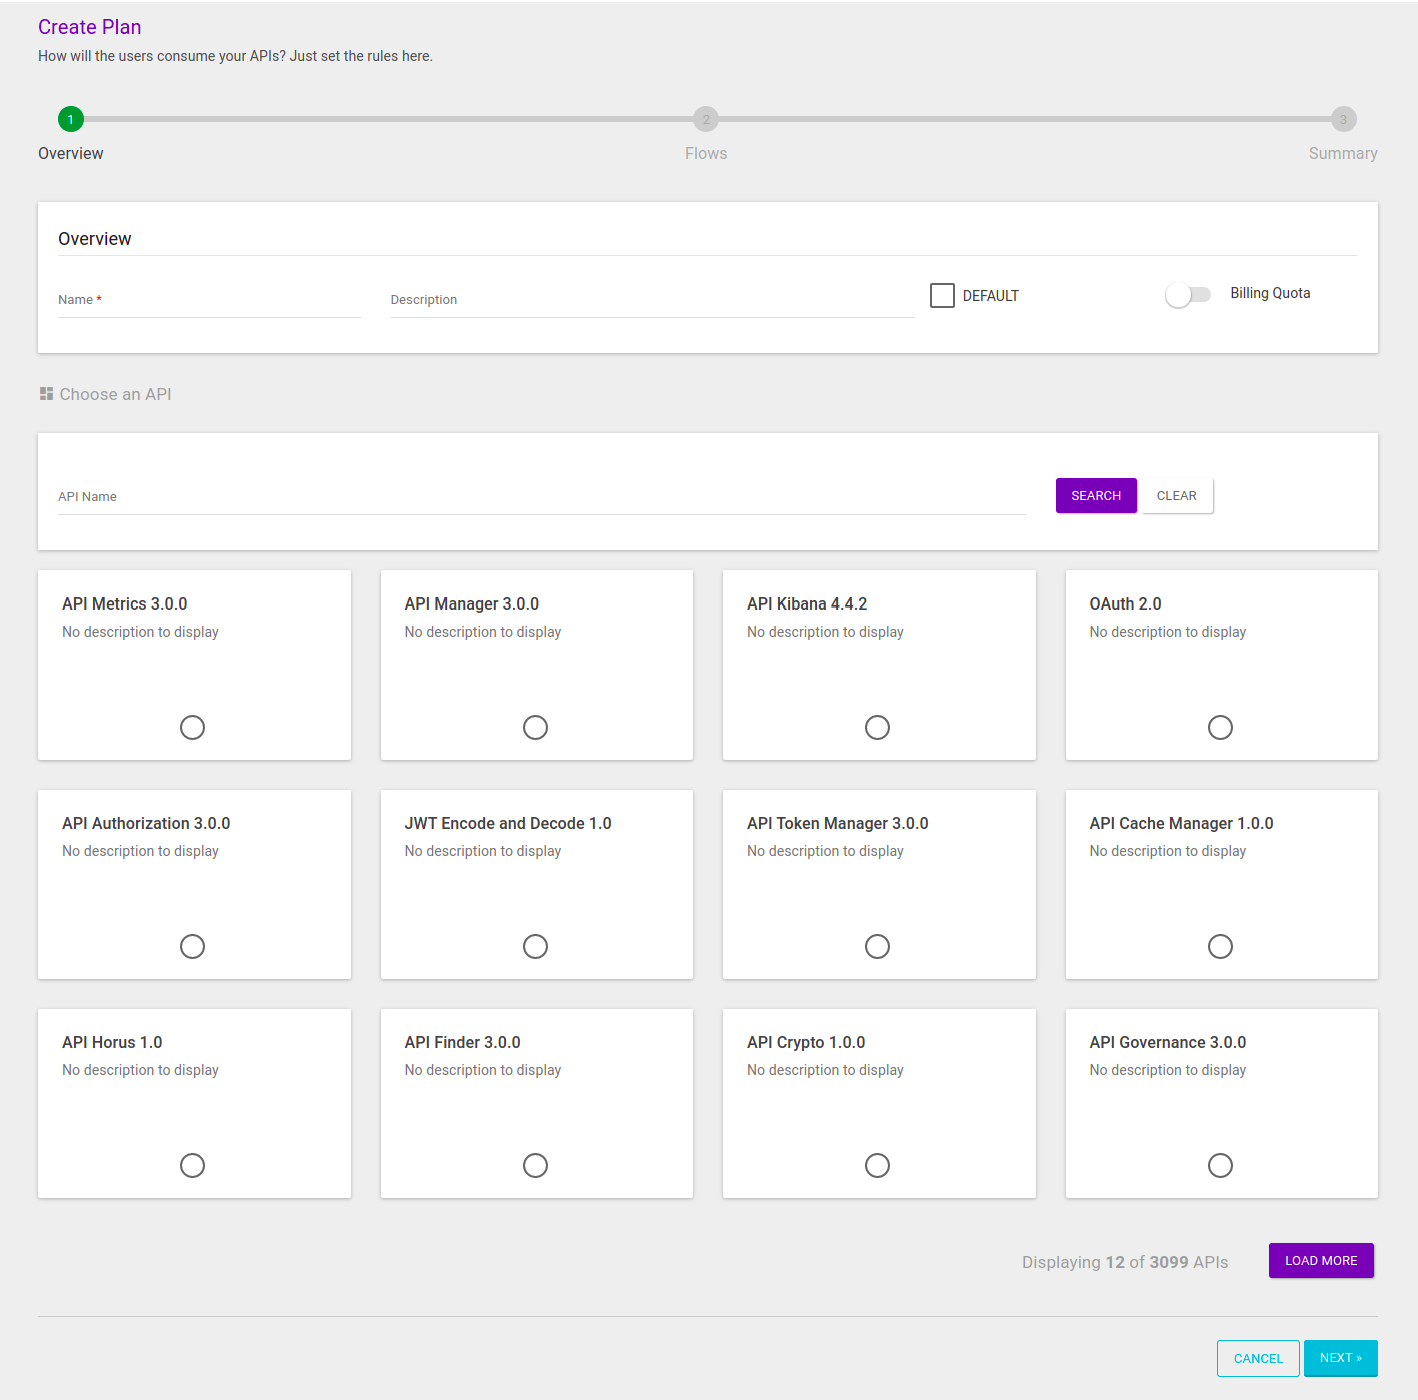Go to step 2 Flows in stepper

pos(706,120)
